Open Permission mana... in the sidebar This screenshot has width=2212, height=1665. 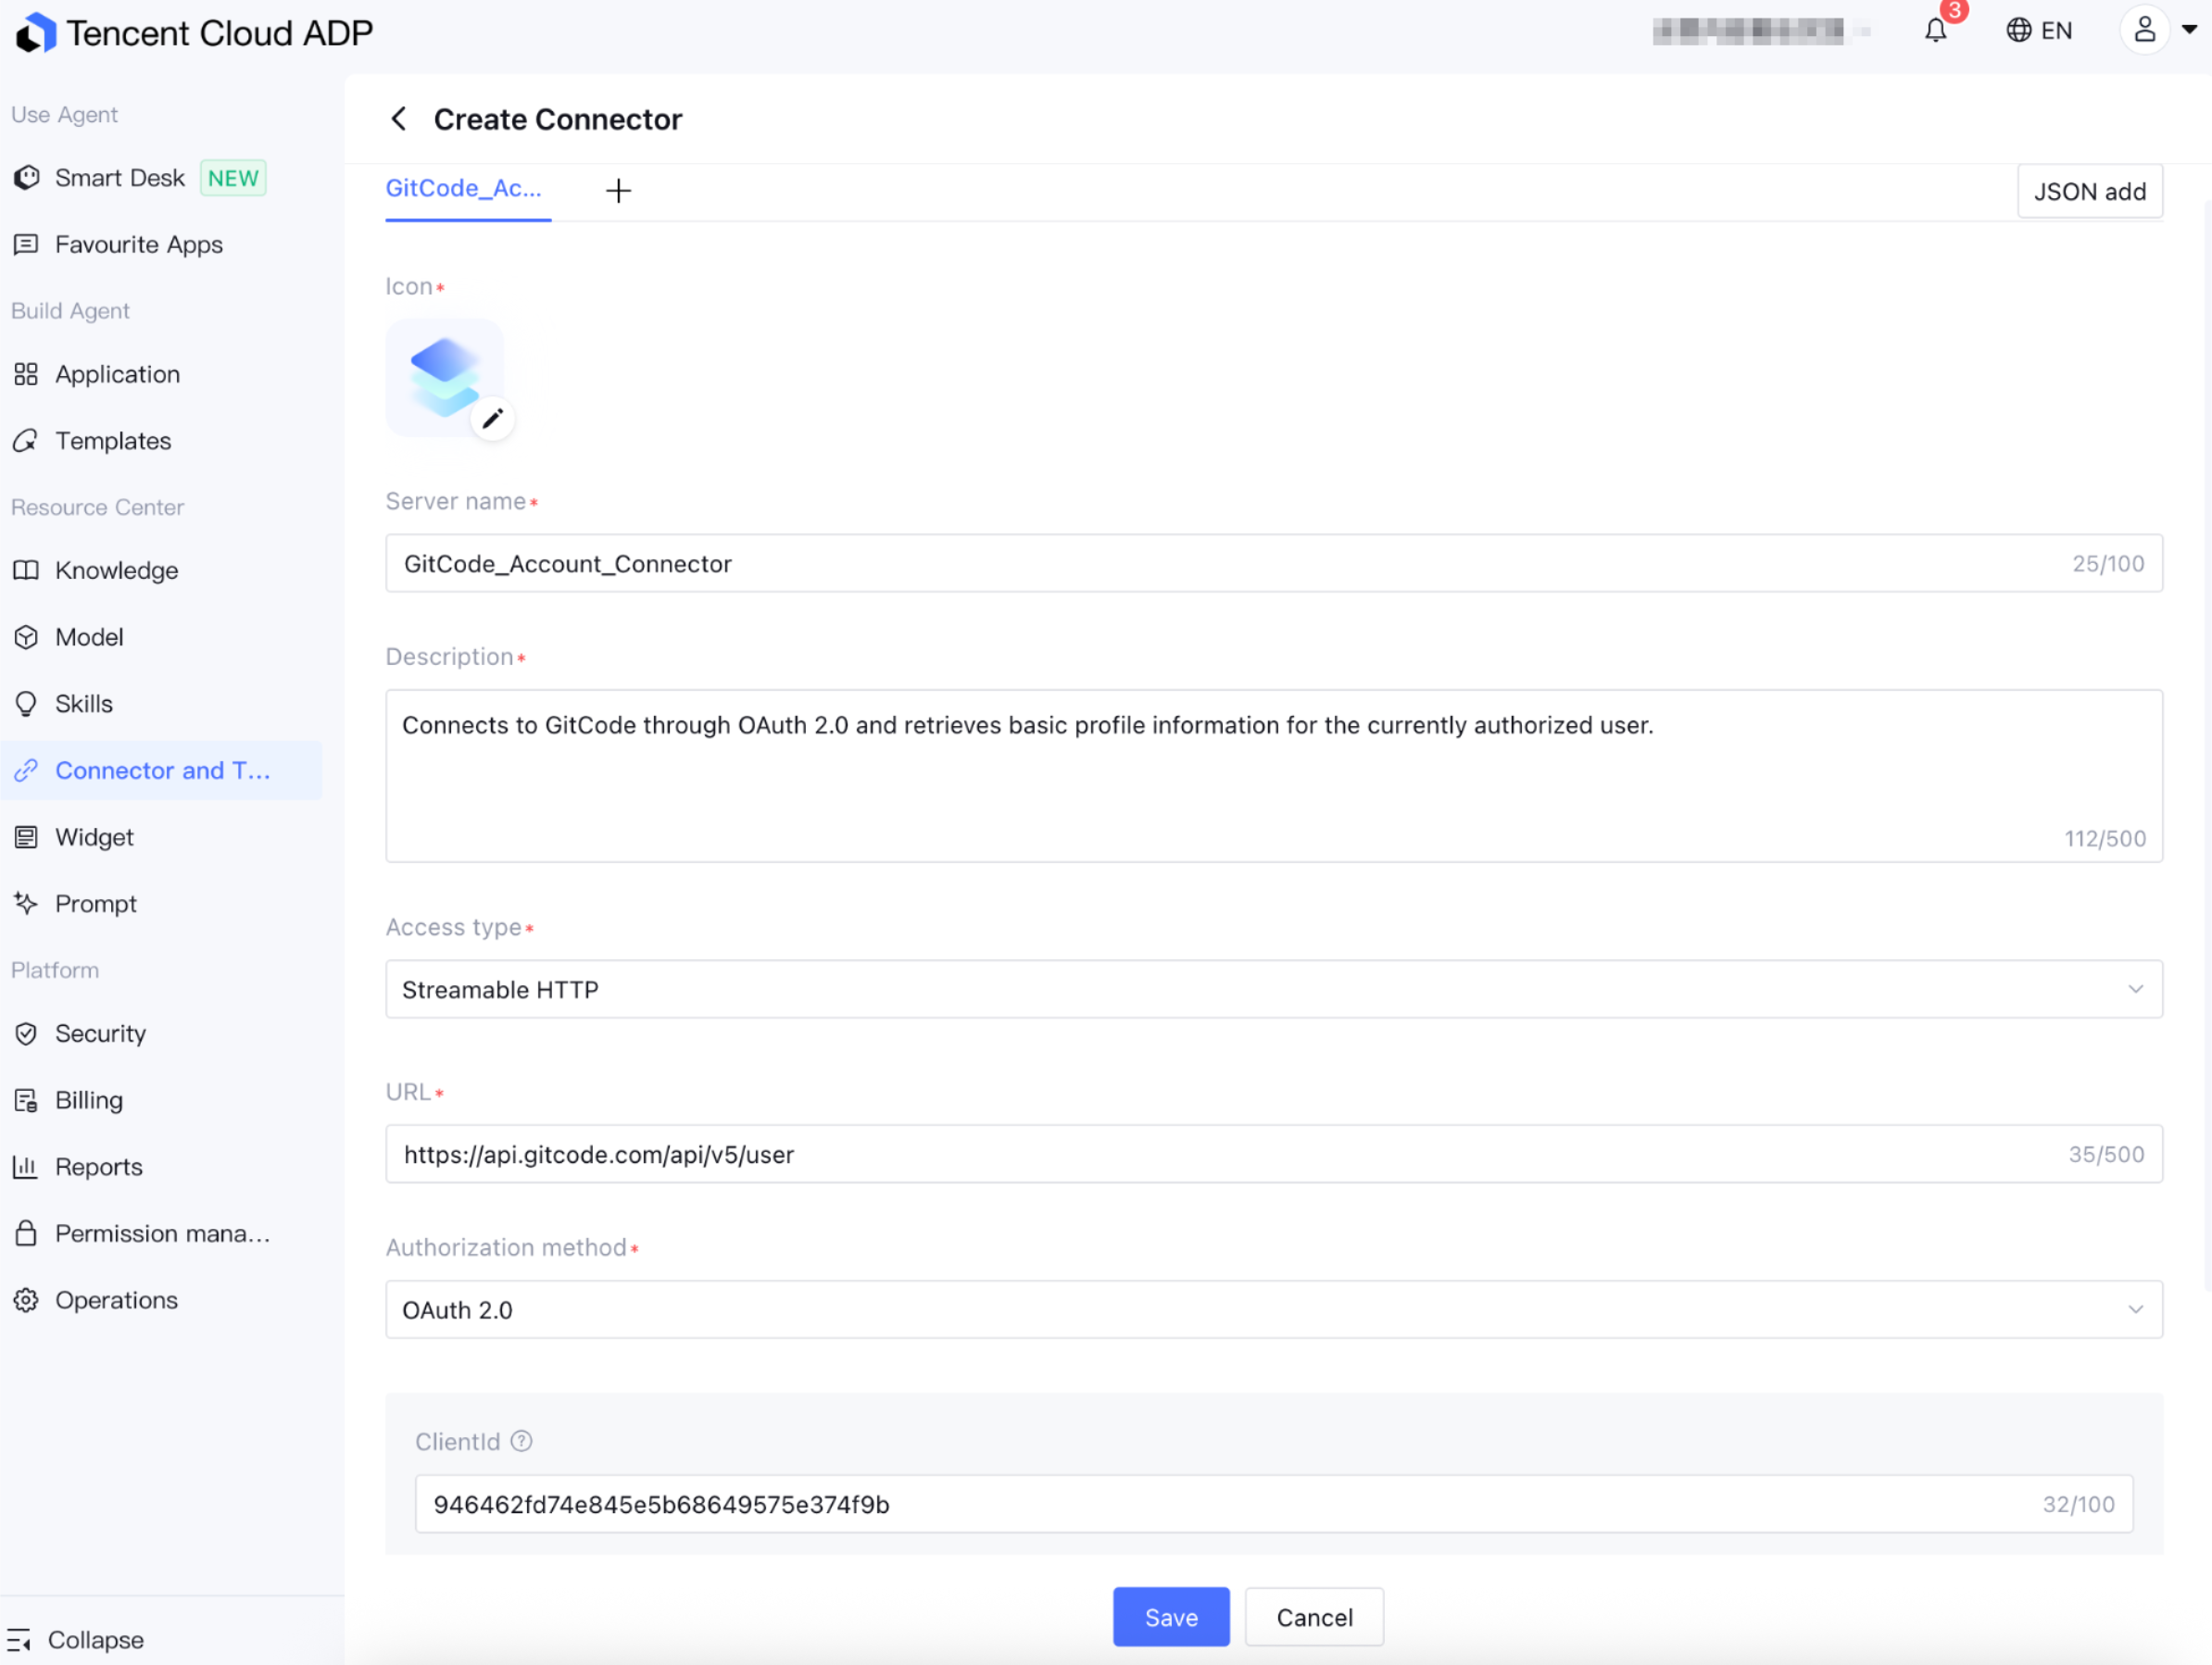click(163, 1233)
